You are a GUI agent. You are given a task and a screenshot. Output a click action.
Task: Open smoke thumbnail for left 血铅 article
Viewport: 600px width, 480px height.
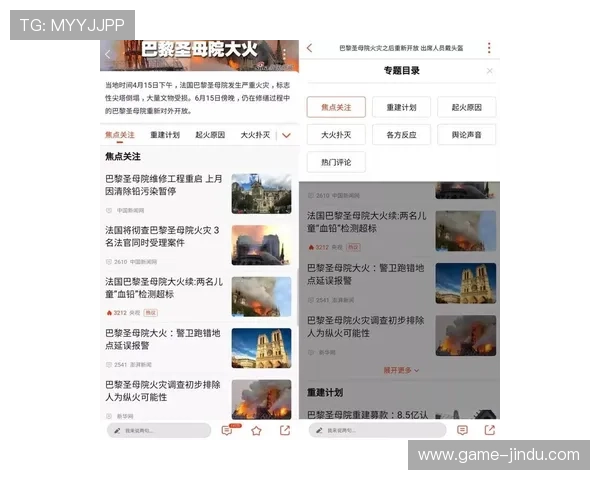coord(261,297)
